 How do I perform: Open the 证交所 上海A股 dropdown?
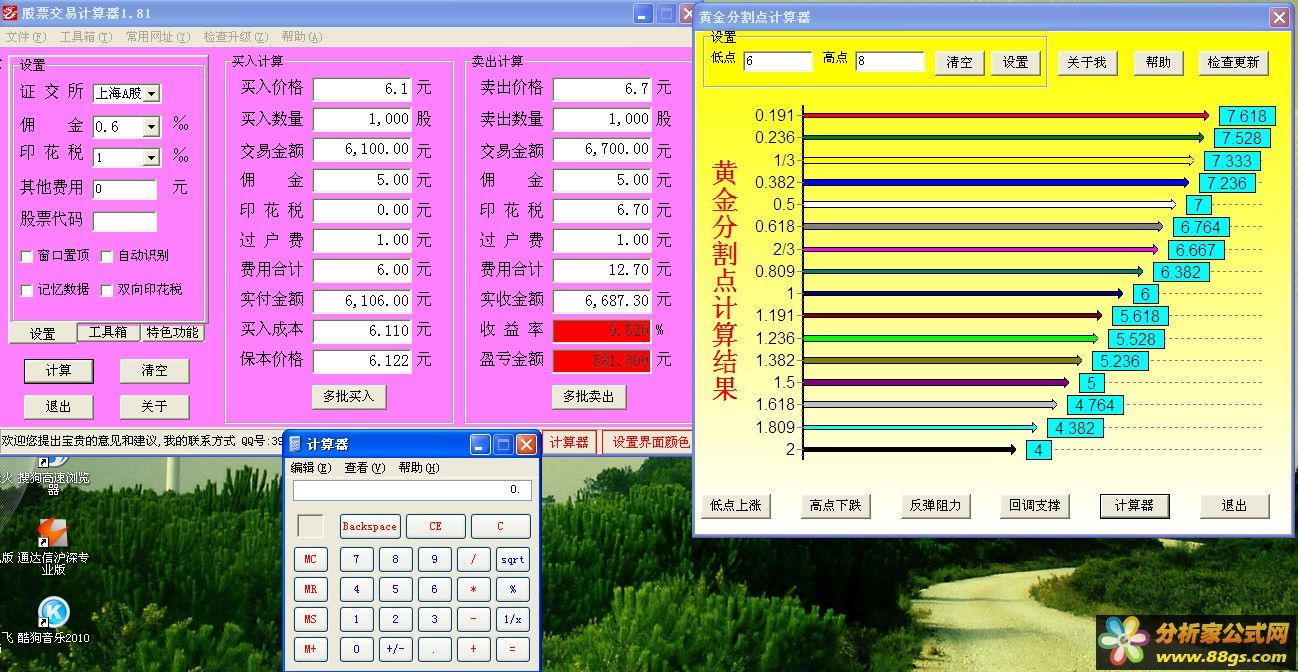(x=151, y=94)
